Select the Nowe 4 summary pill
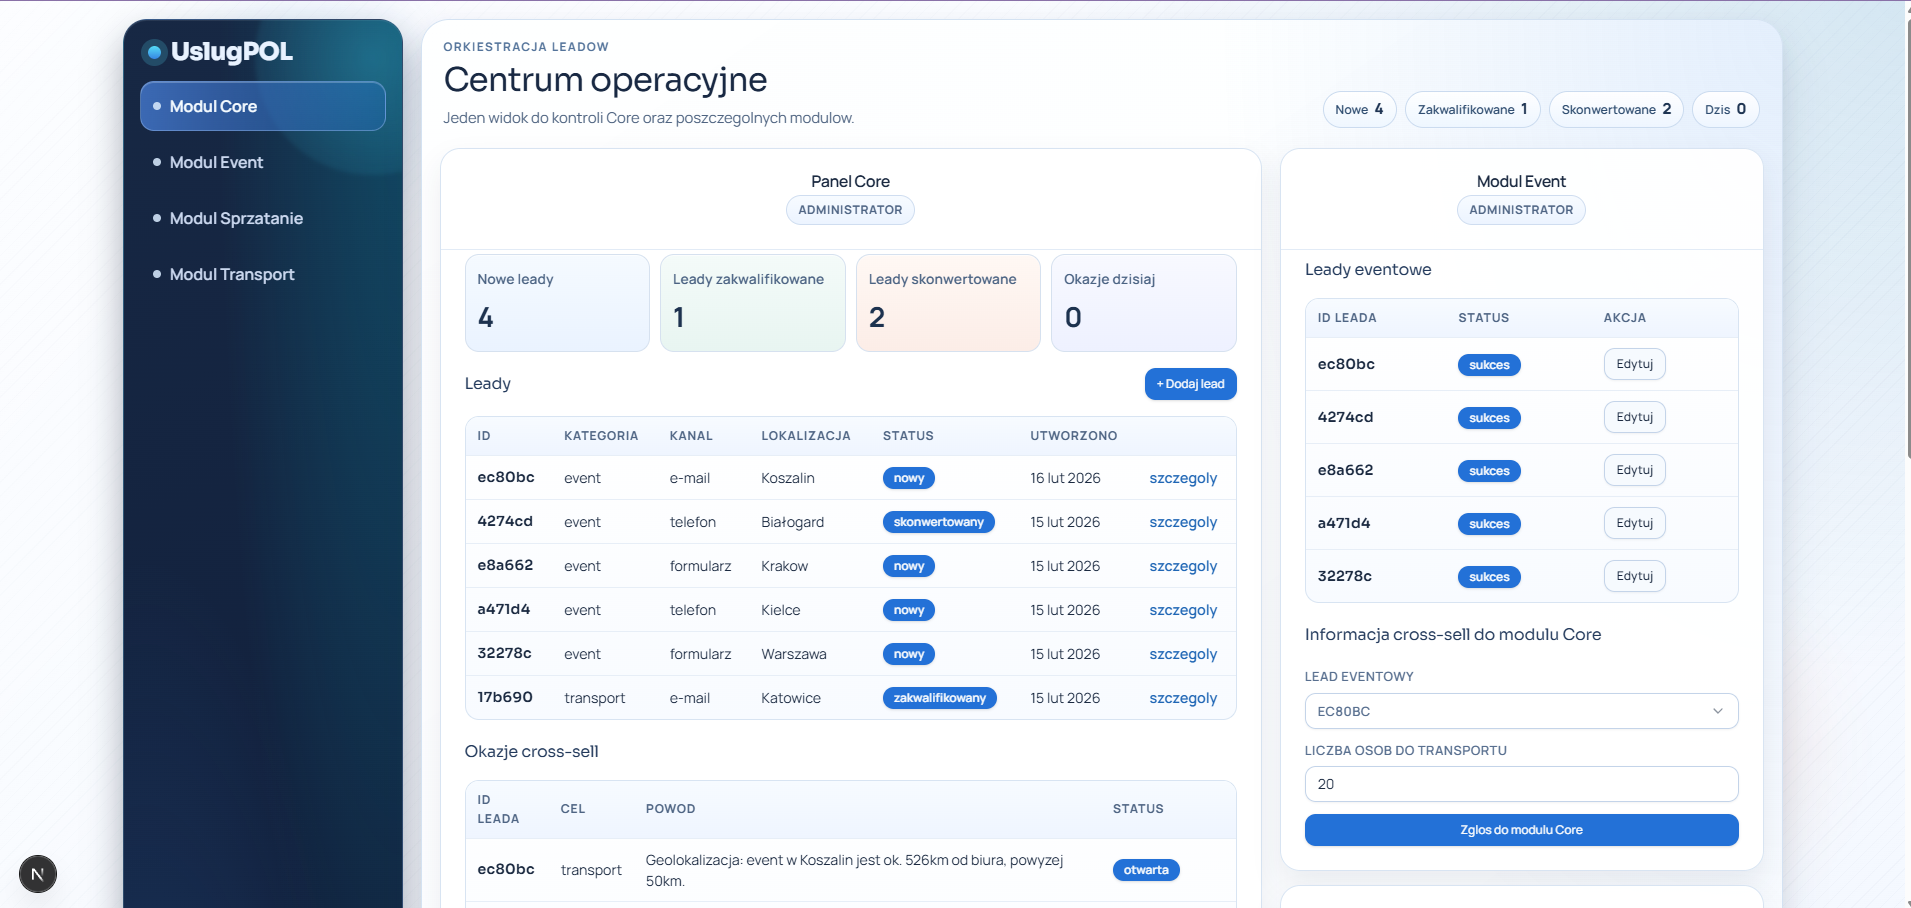The image size is (1911, 908). click(x=1358, y=109)
